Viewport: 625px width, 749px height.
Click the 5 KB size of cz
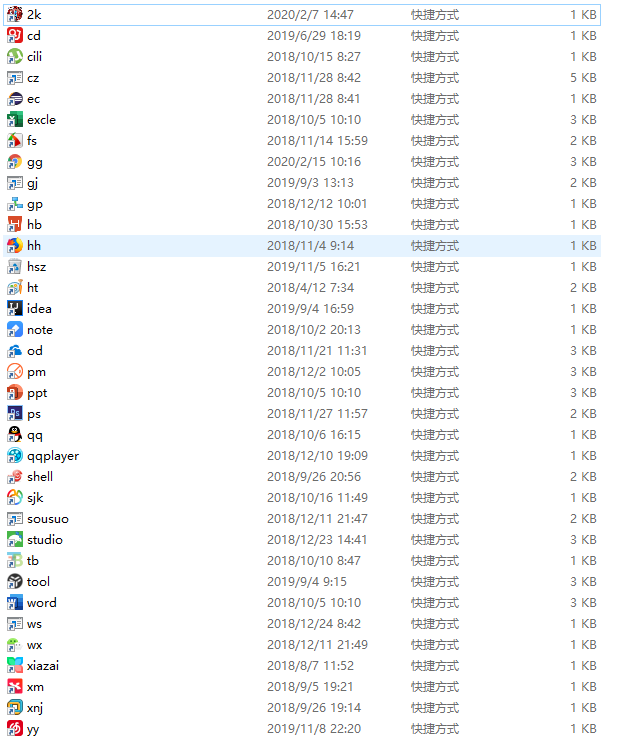[583, 78]
